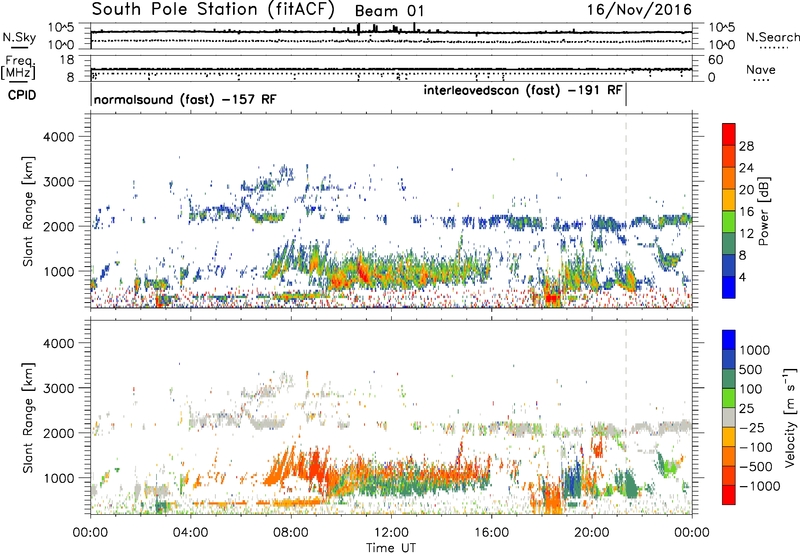Click the '08:00' time tick label

[x=291, y=533]
